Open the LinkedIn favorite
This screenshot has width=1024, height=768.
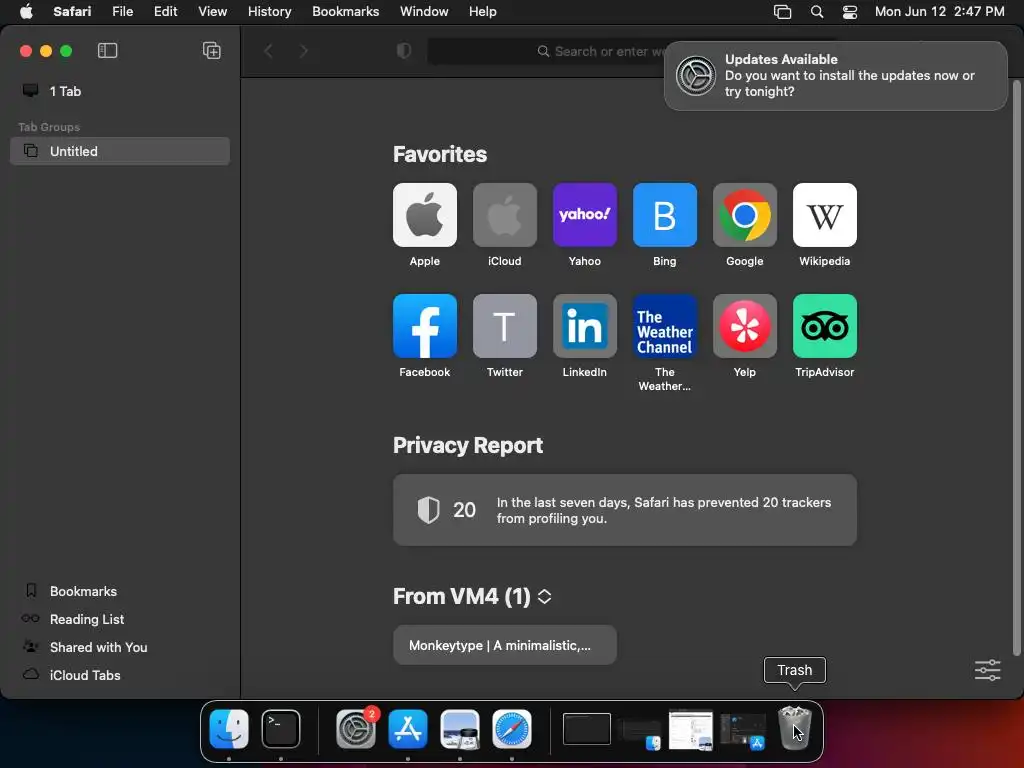pyautogui.click(x=584, y=326)
